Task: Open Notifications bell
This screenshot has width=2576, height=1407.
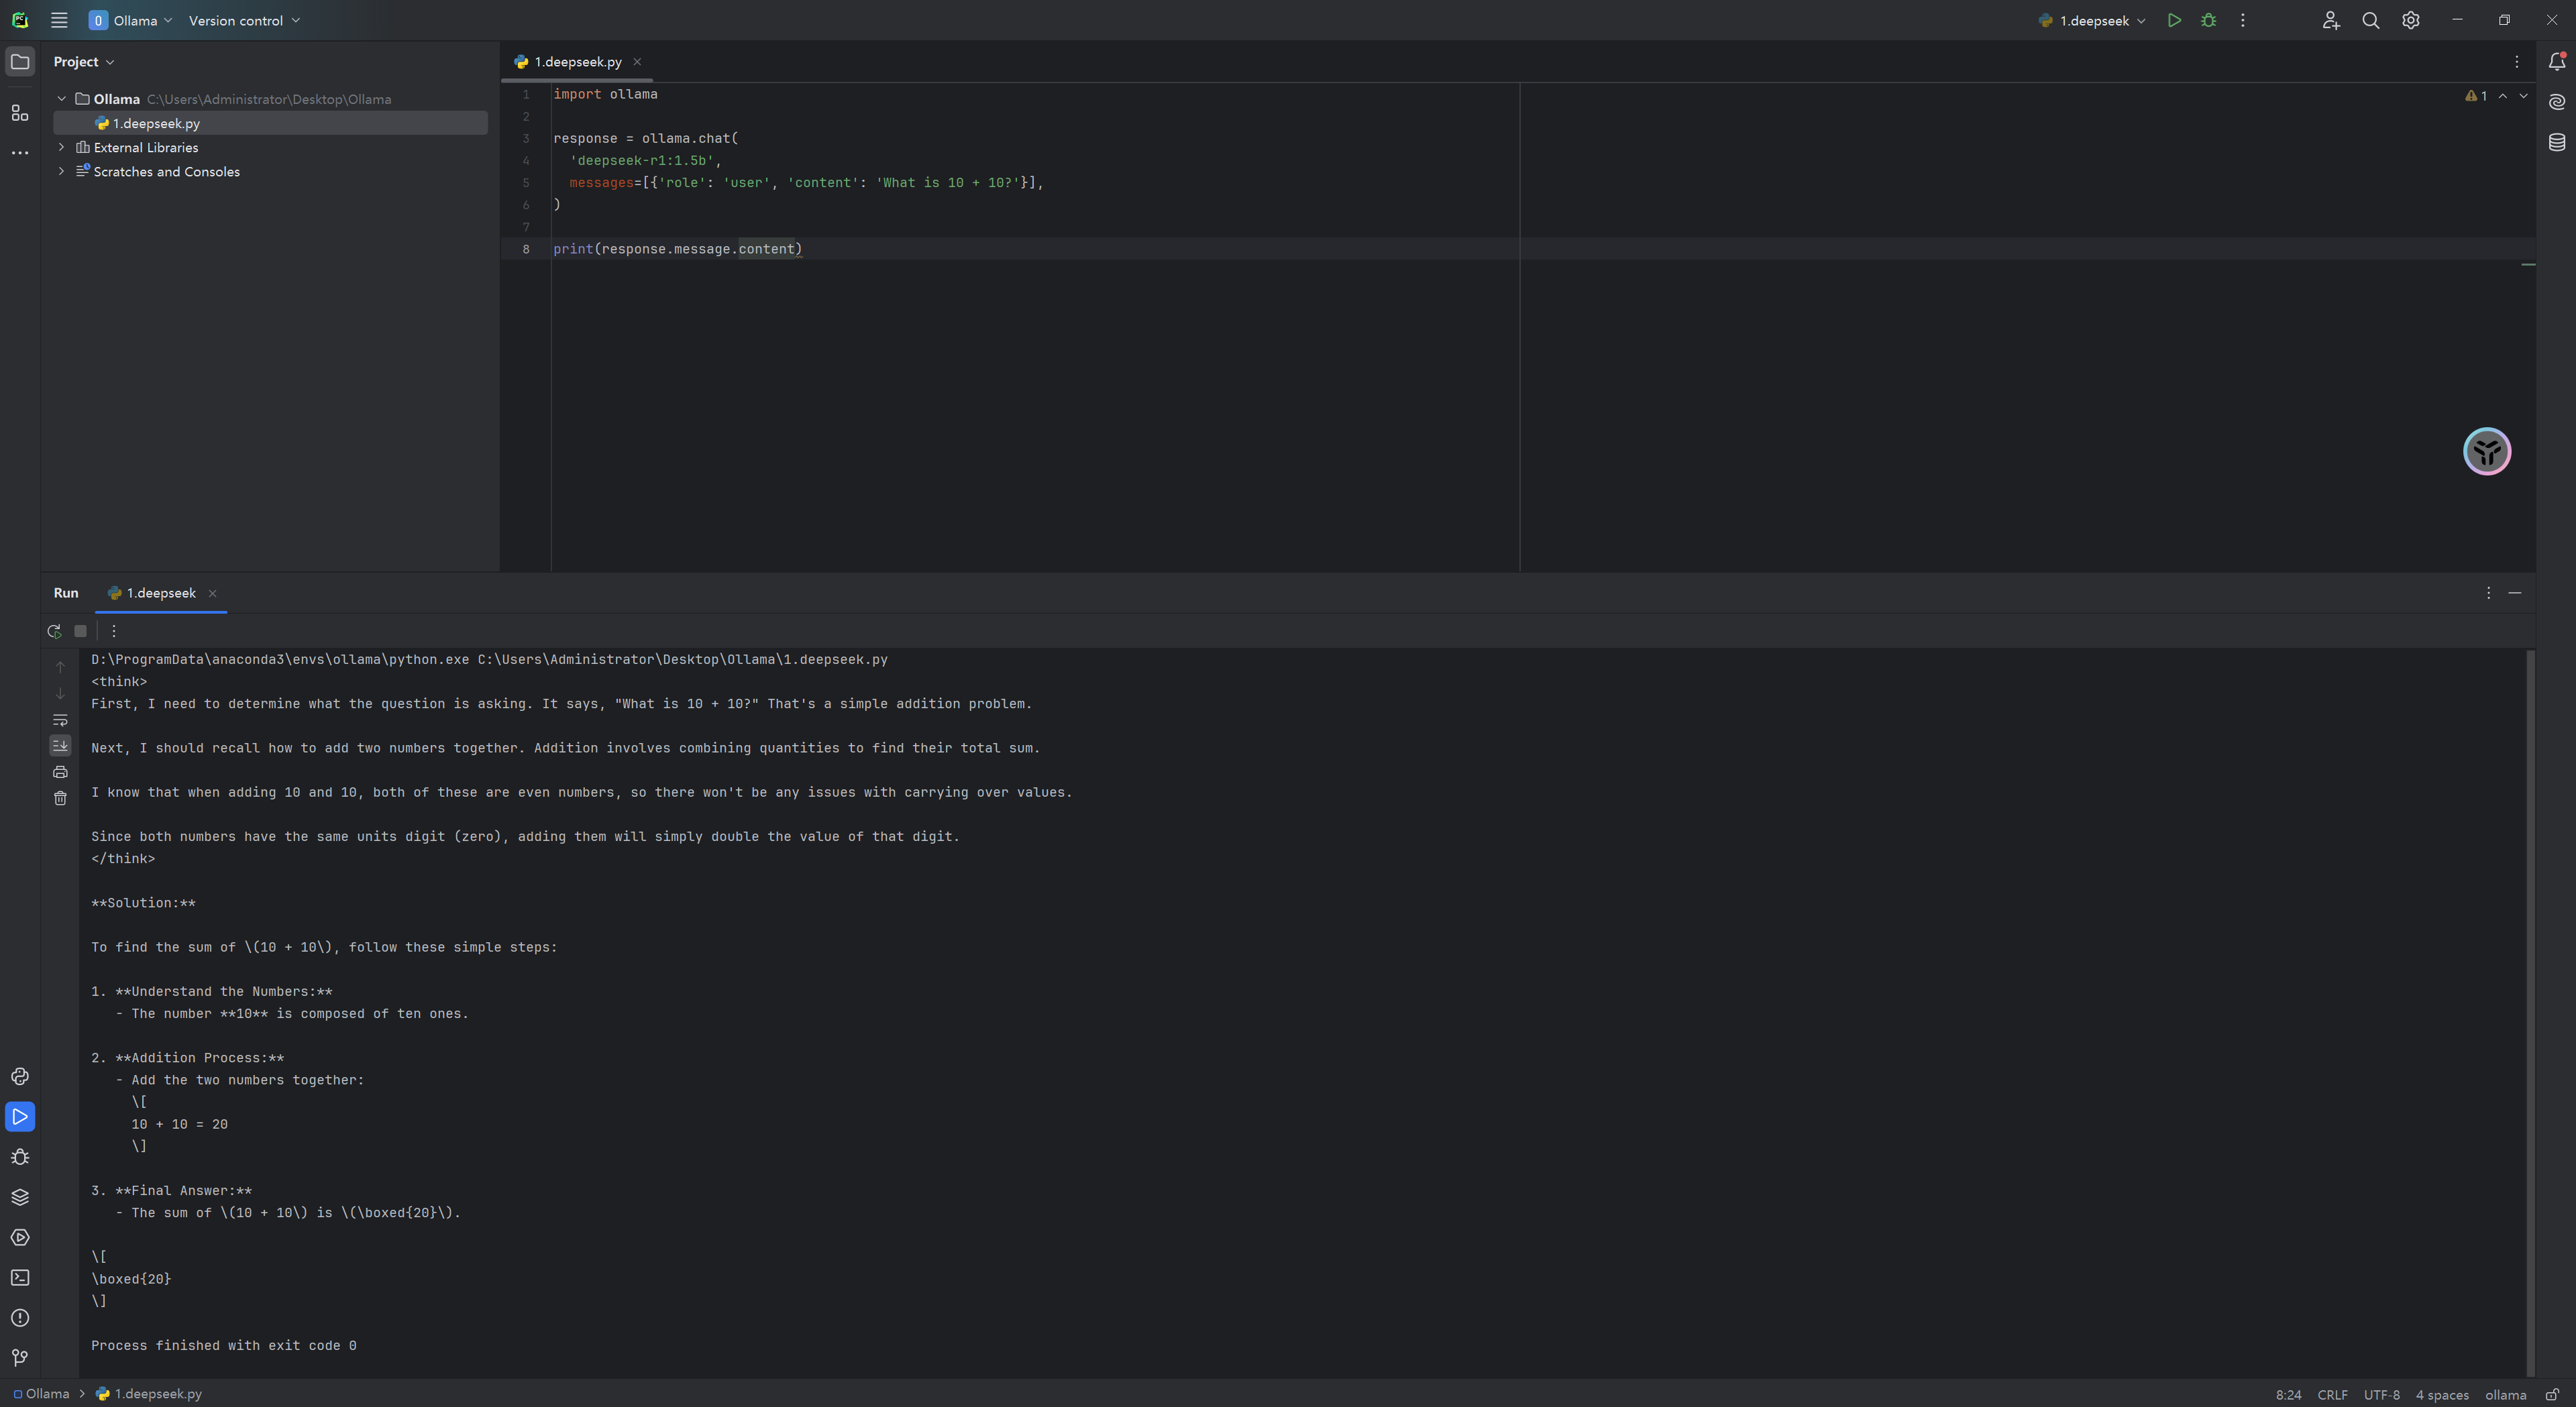Action: (x=2557, y=61)
